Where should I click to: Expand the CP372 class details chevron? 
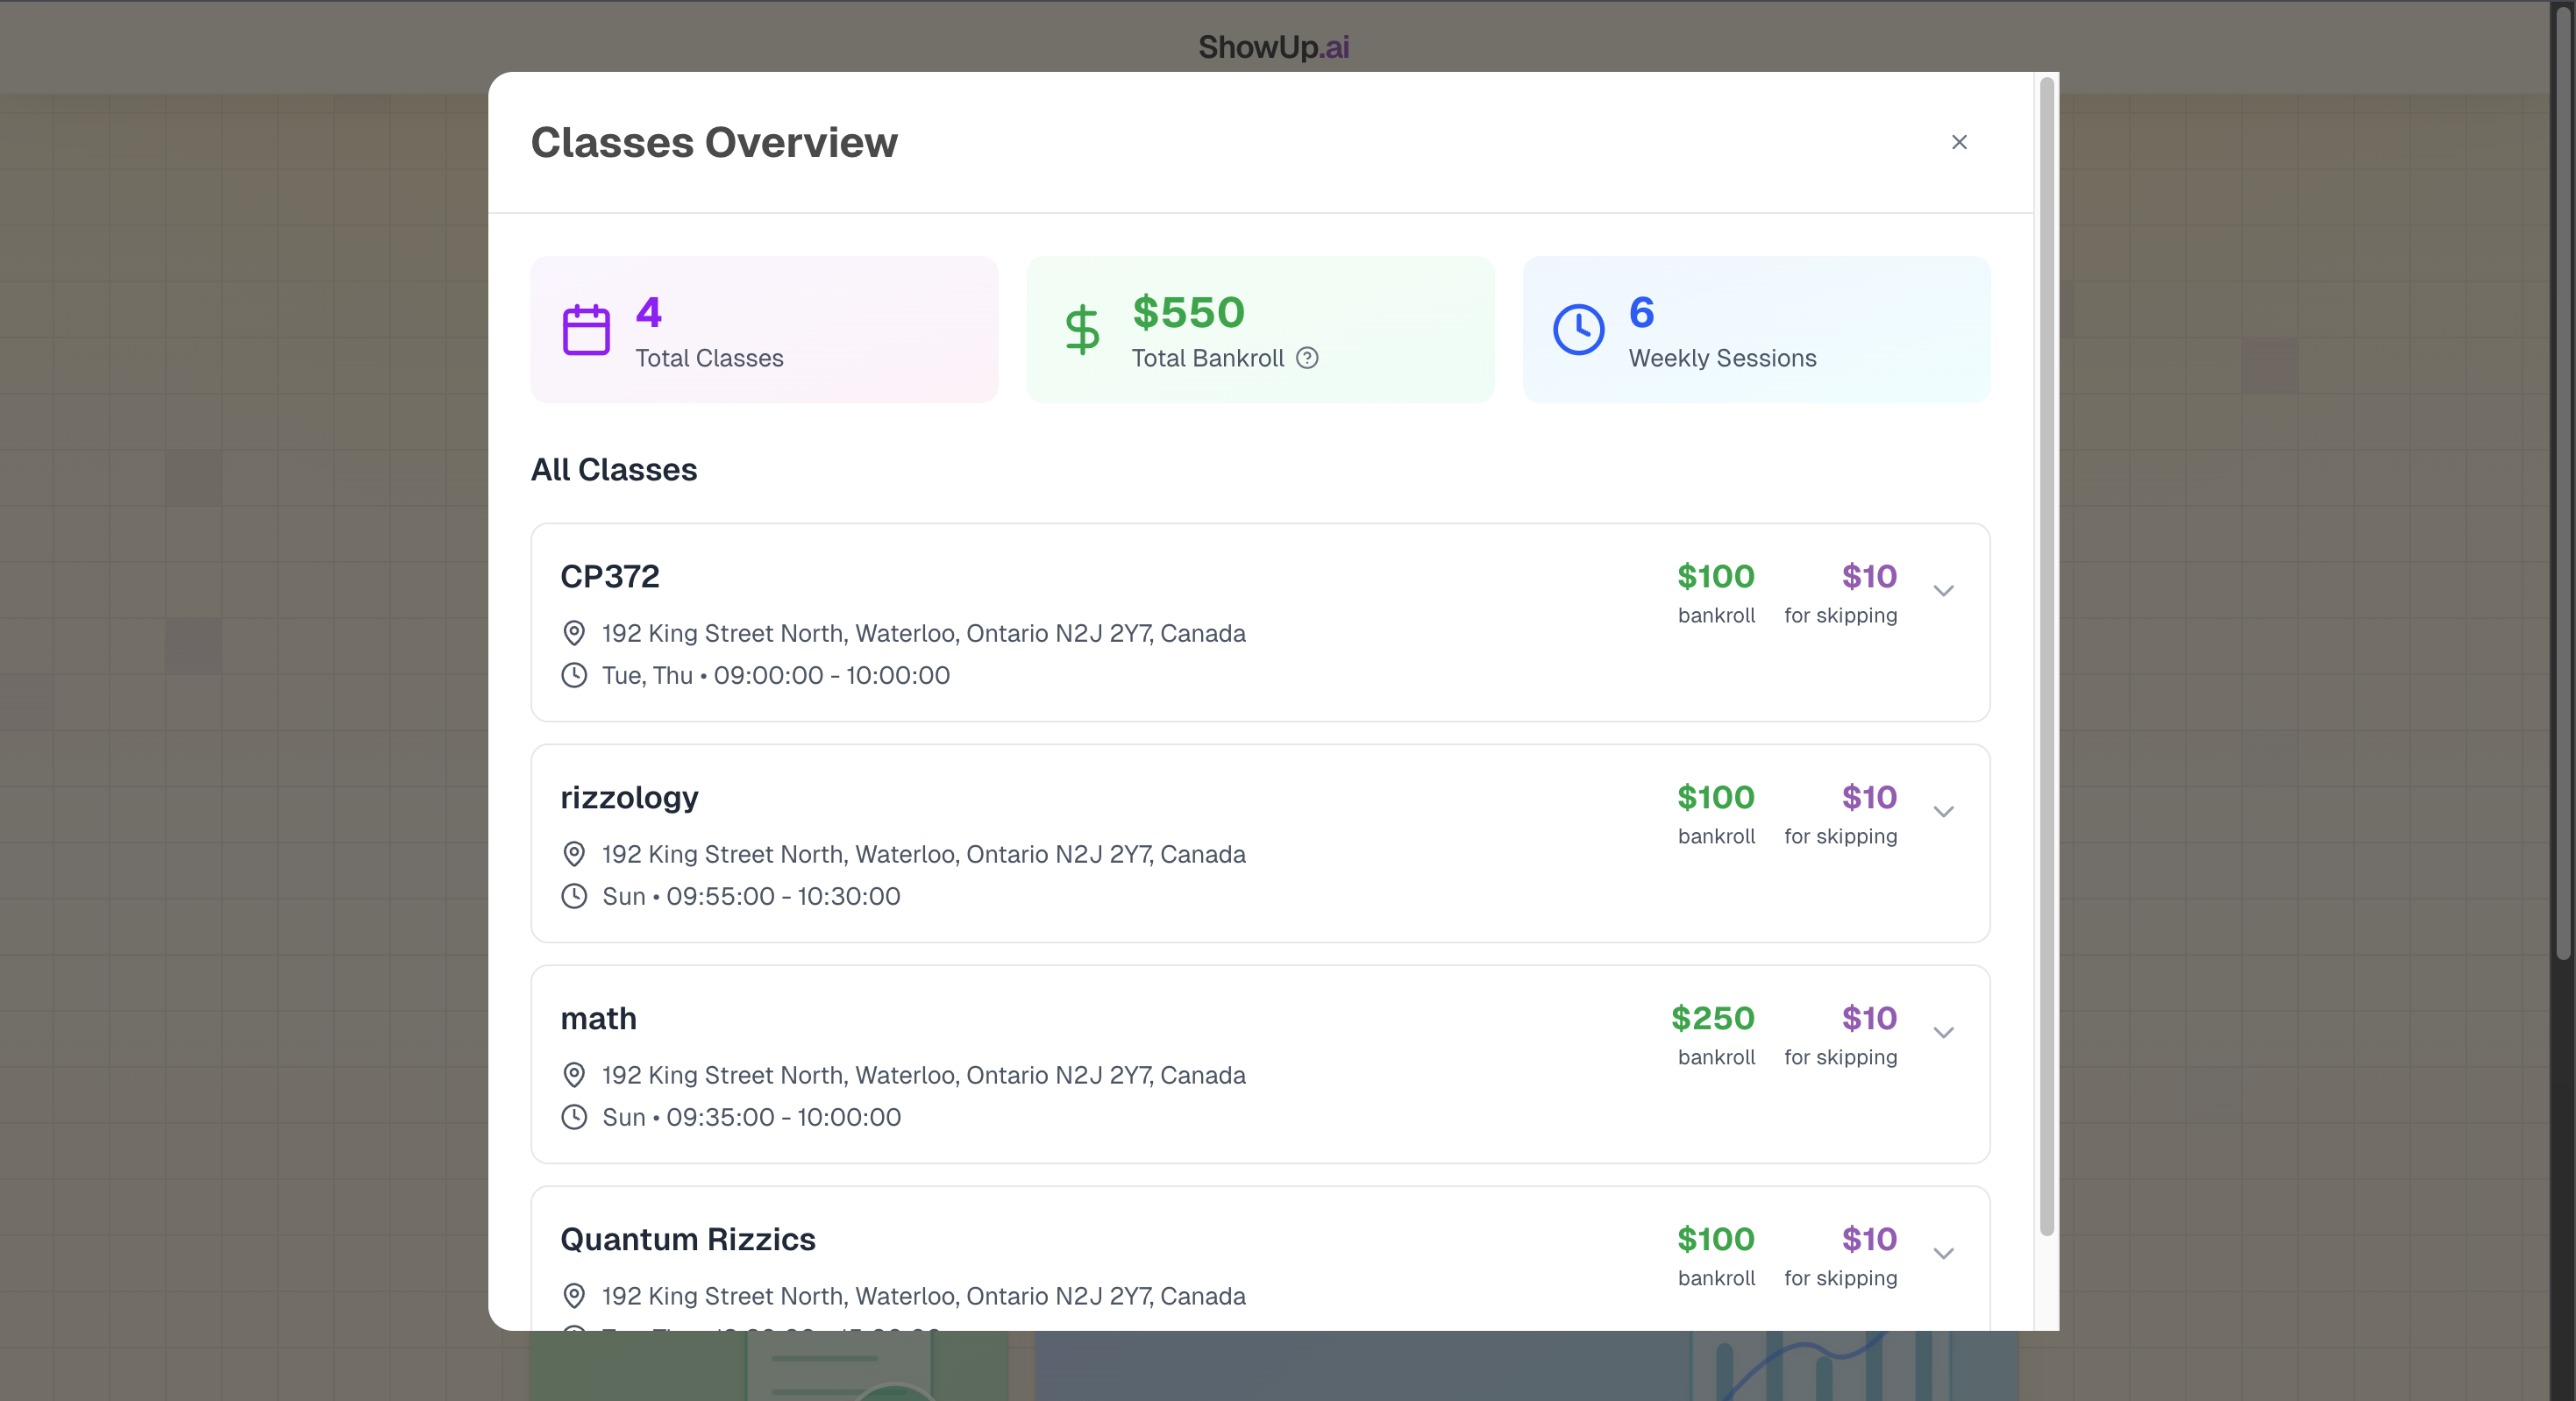coord(1943,591)
